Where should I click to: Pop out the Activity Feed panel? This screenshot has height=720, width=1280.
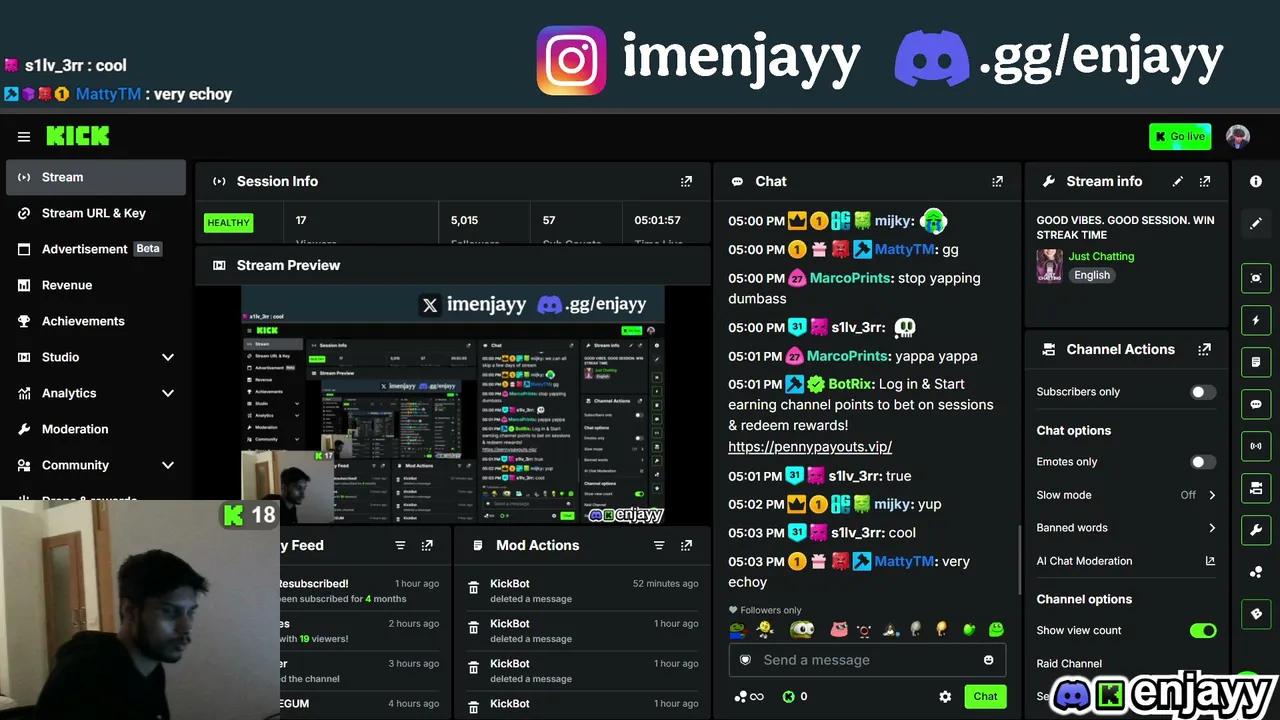click(427, 545)
